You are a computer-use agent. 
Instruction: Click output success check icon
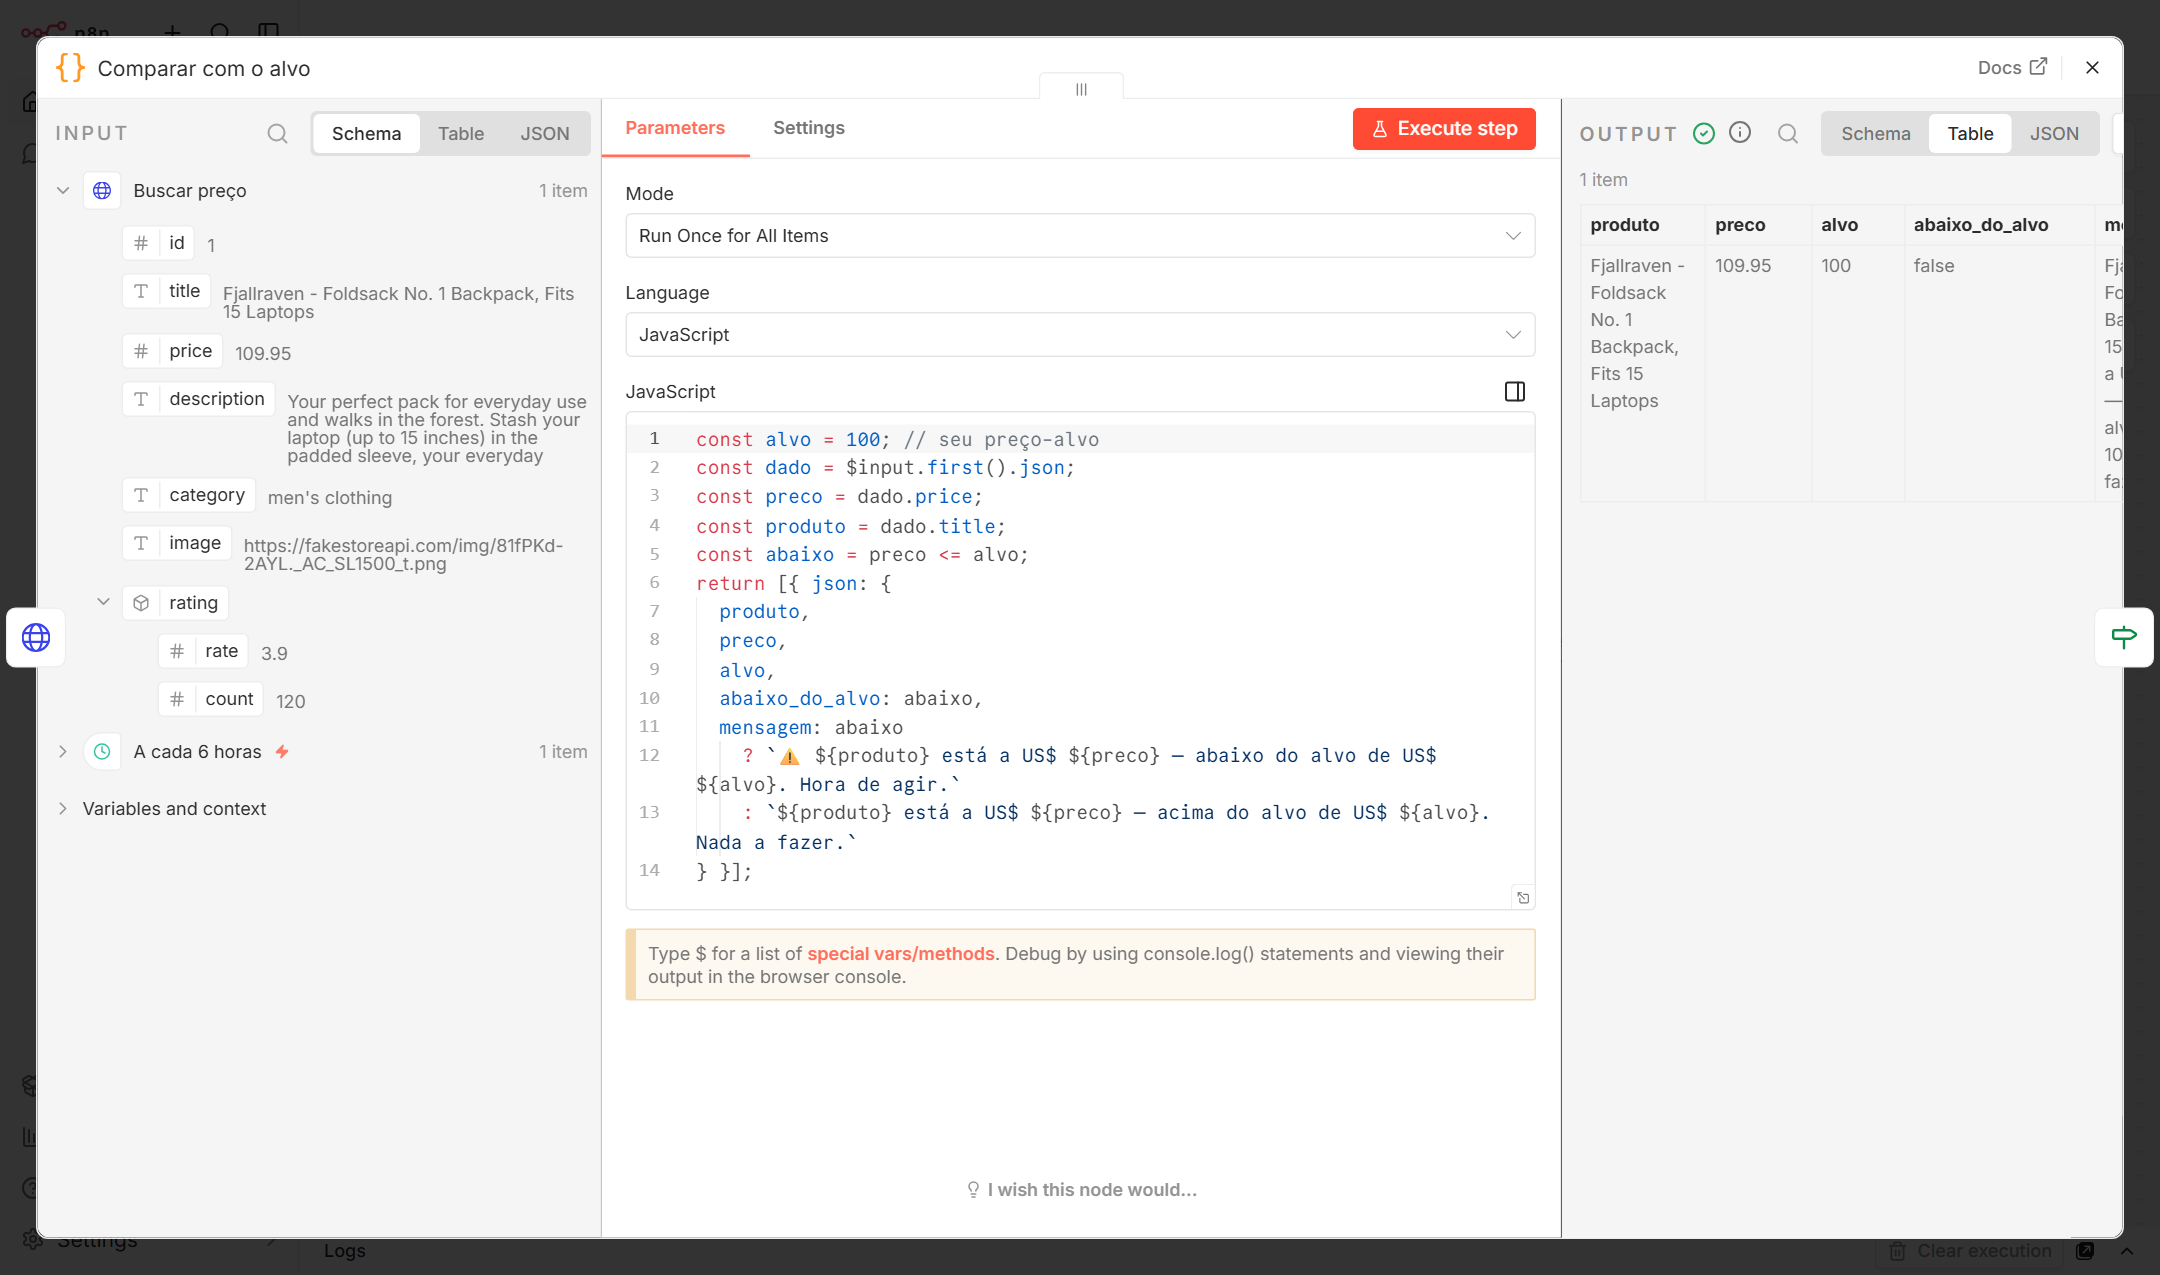[1704, 133]
